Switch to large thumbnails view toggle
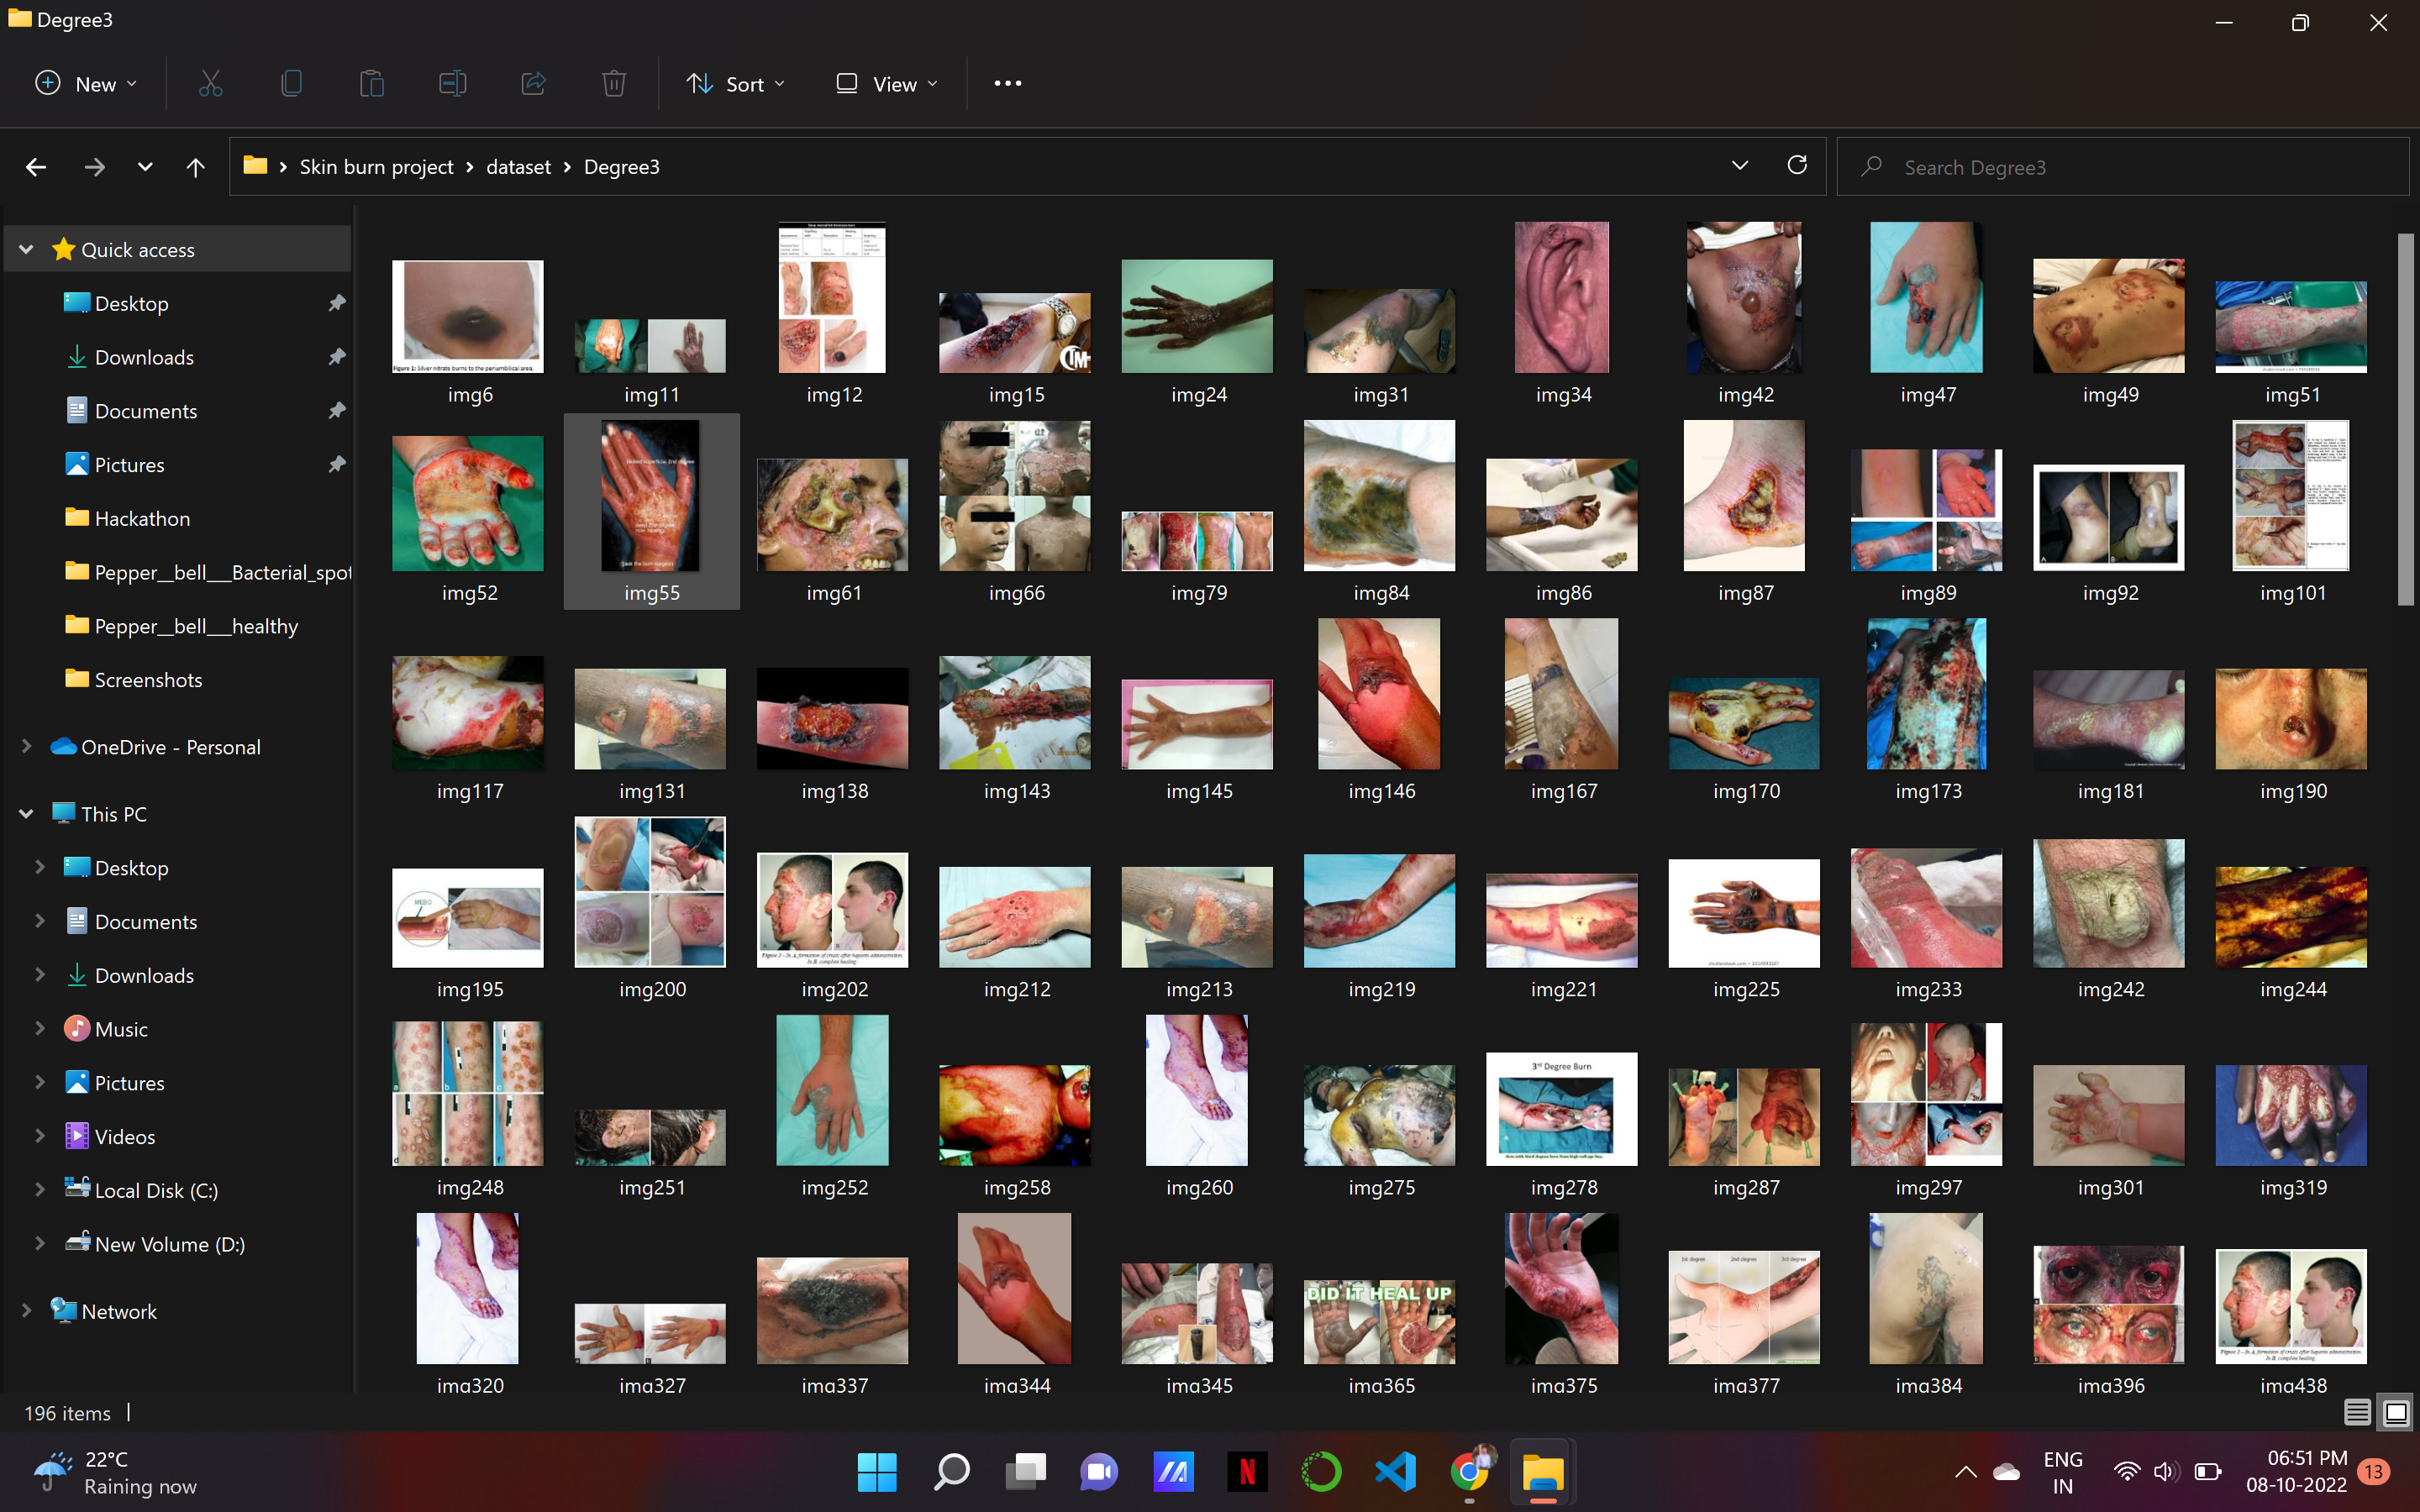The height and width of the screenshot is (1512, 2420). click(2396, 1412)
